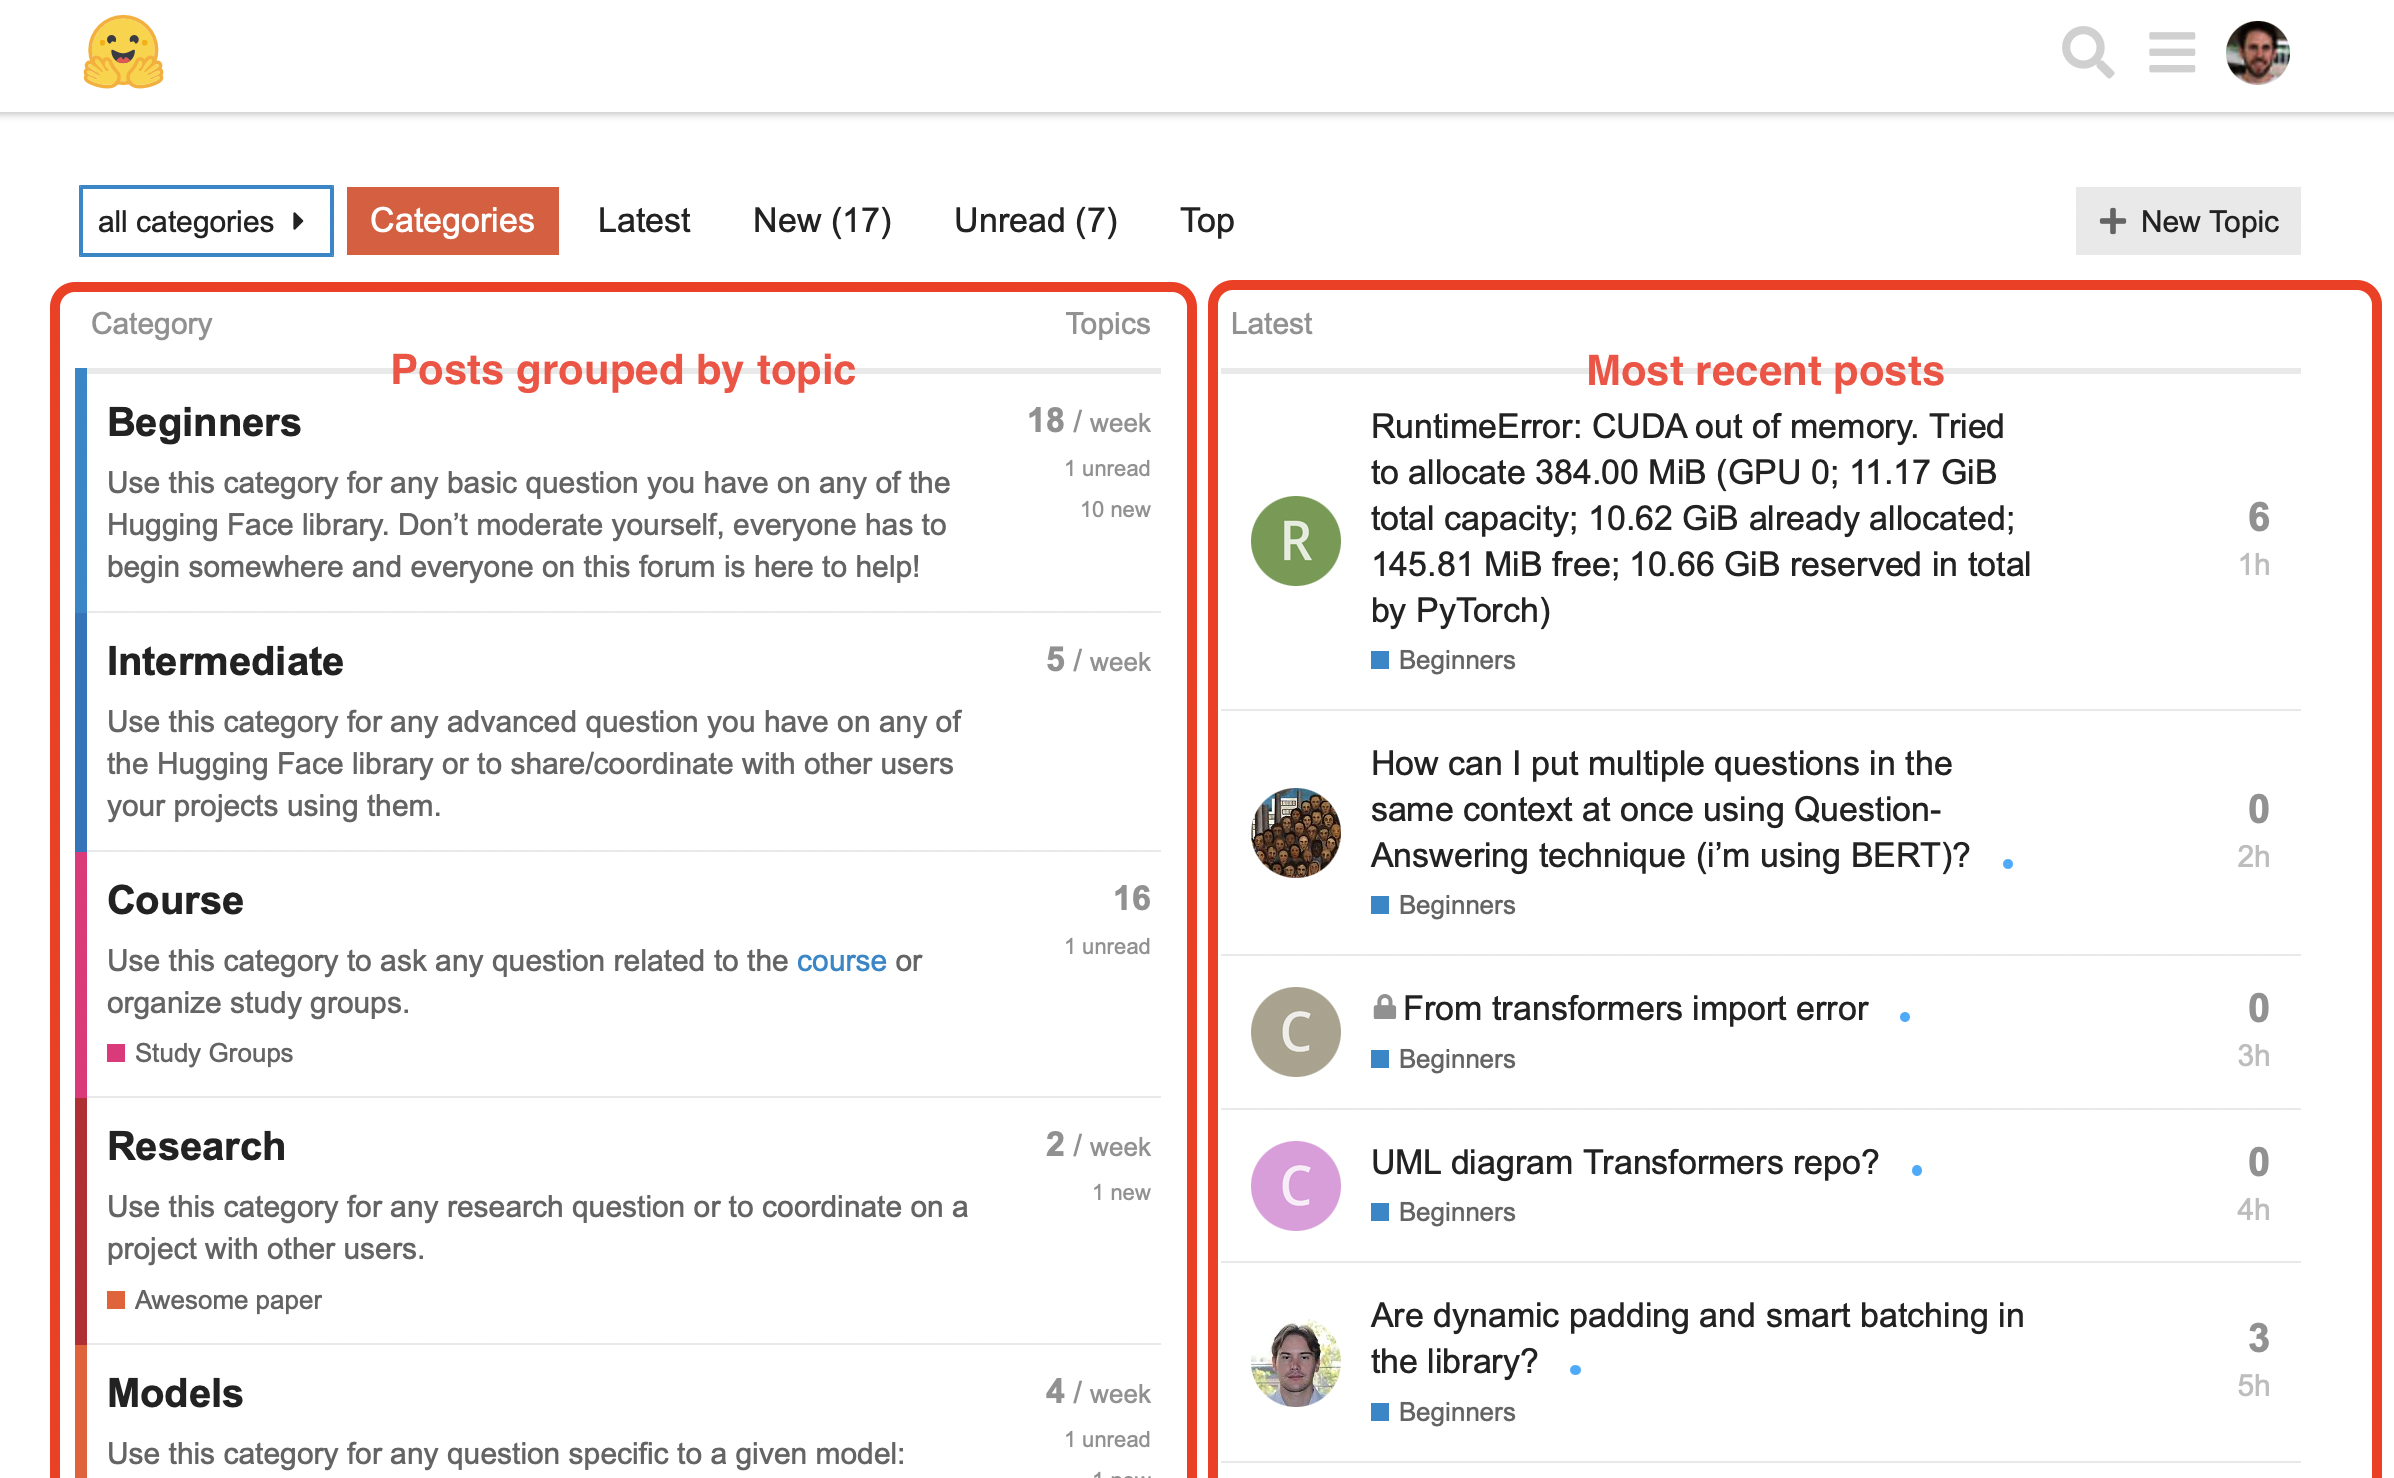Select the Top tab
Screen dimensions: 2394x1478
point(1209,219)
